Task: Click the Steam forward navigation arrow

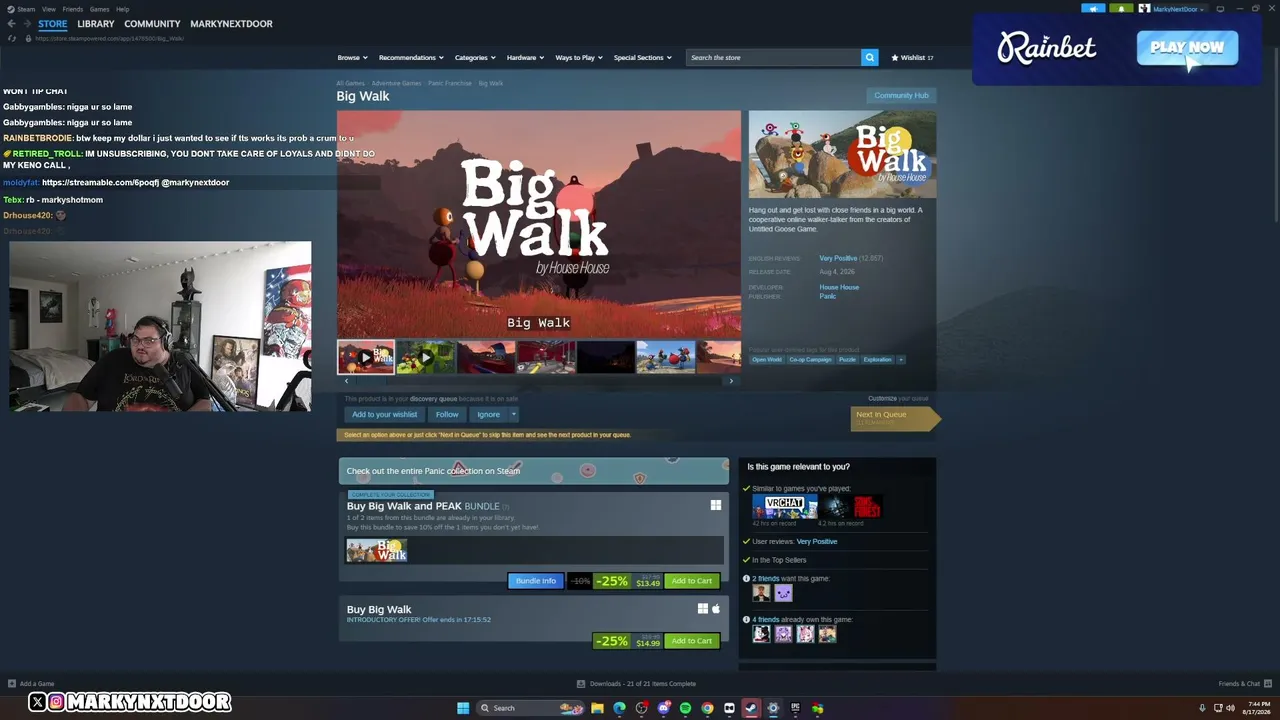Action: pos(27,24)
